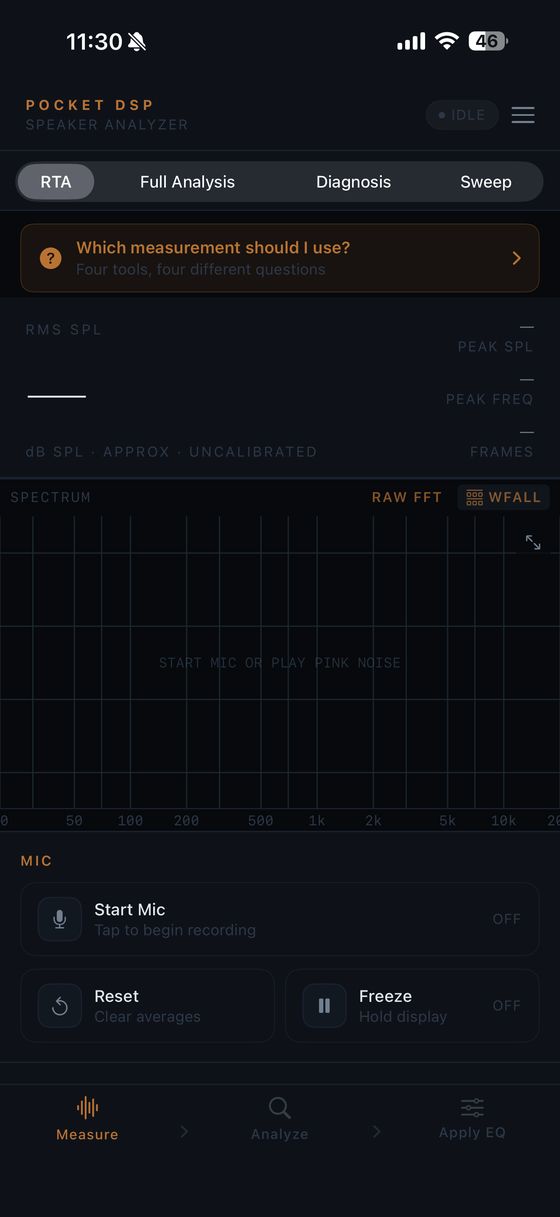This screenshot has width=560, height=1217.
Task: Tap the status bar battery indicator
Action: coord(488,41)
